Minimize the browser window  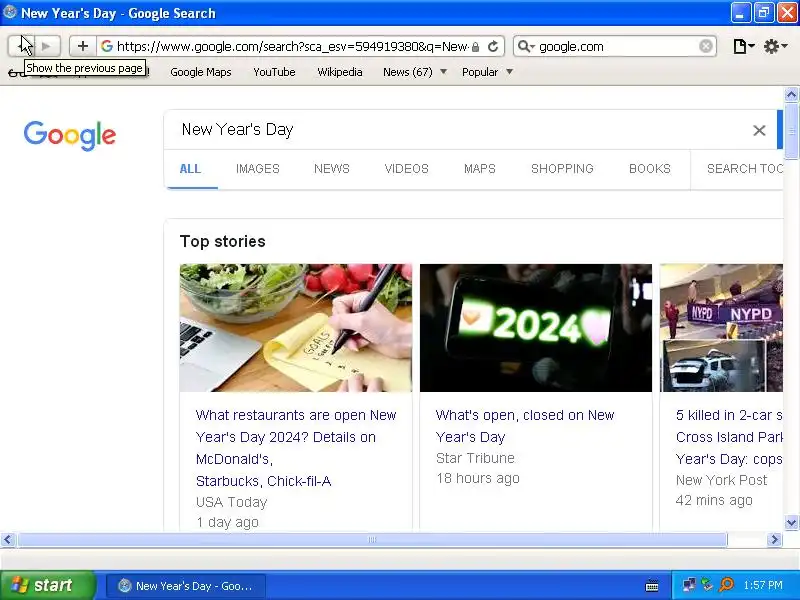pos(741,13)
